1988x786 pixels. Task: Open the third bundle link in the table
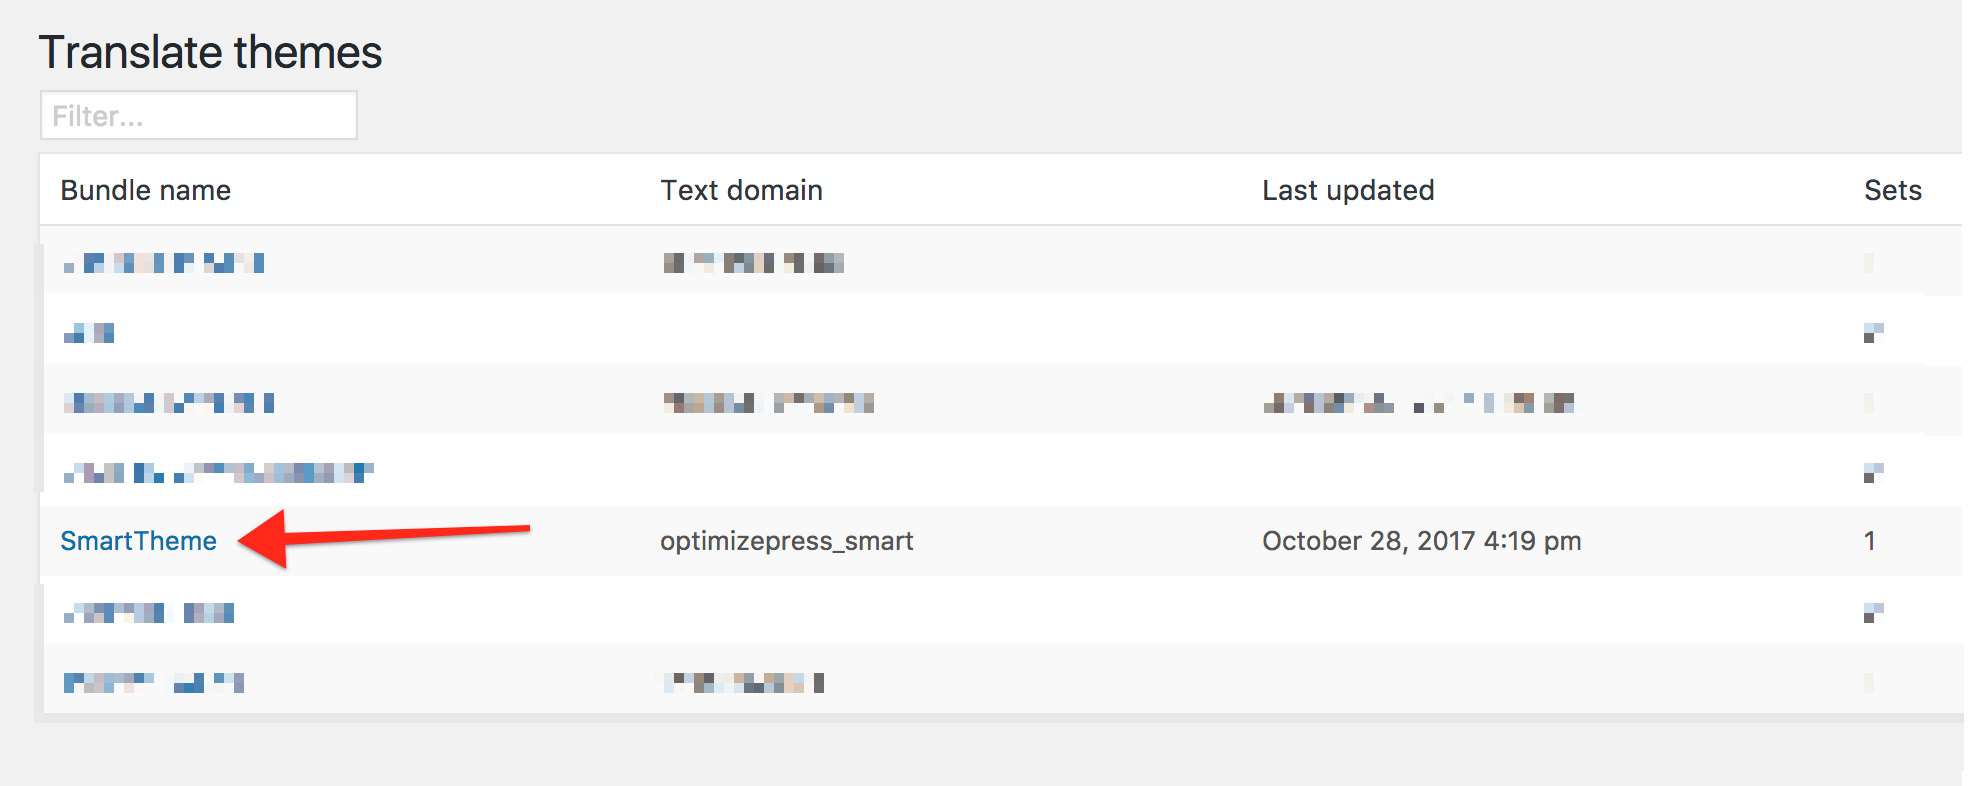[x=168, y=401]
